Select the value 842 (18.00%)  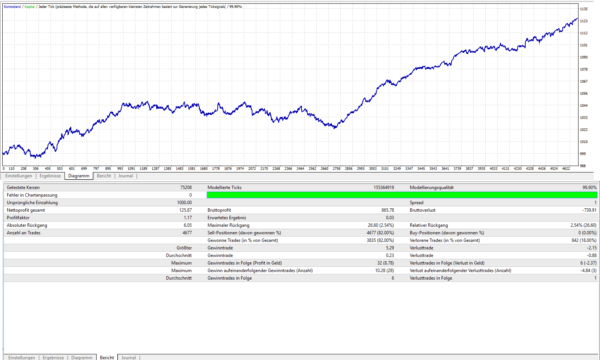pos(584,240)
